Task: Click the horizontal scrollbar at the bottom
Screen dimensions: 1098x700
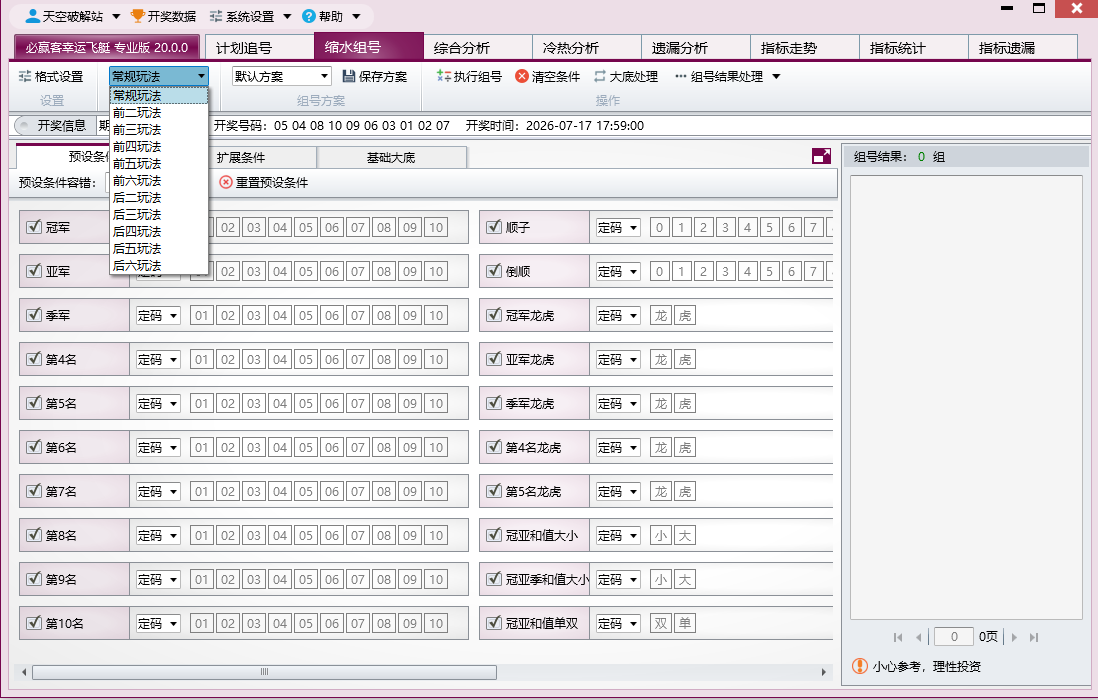Action: tap(265, 672)
